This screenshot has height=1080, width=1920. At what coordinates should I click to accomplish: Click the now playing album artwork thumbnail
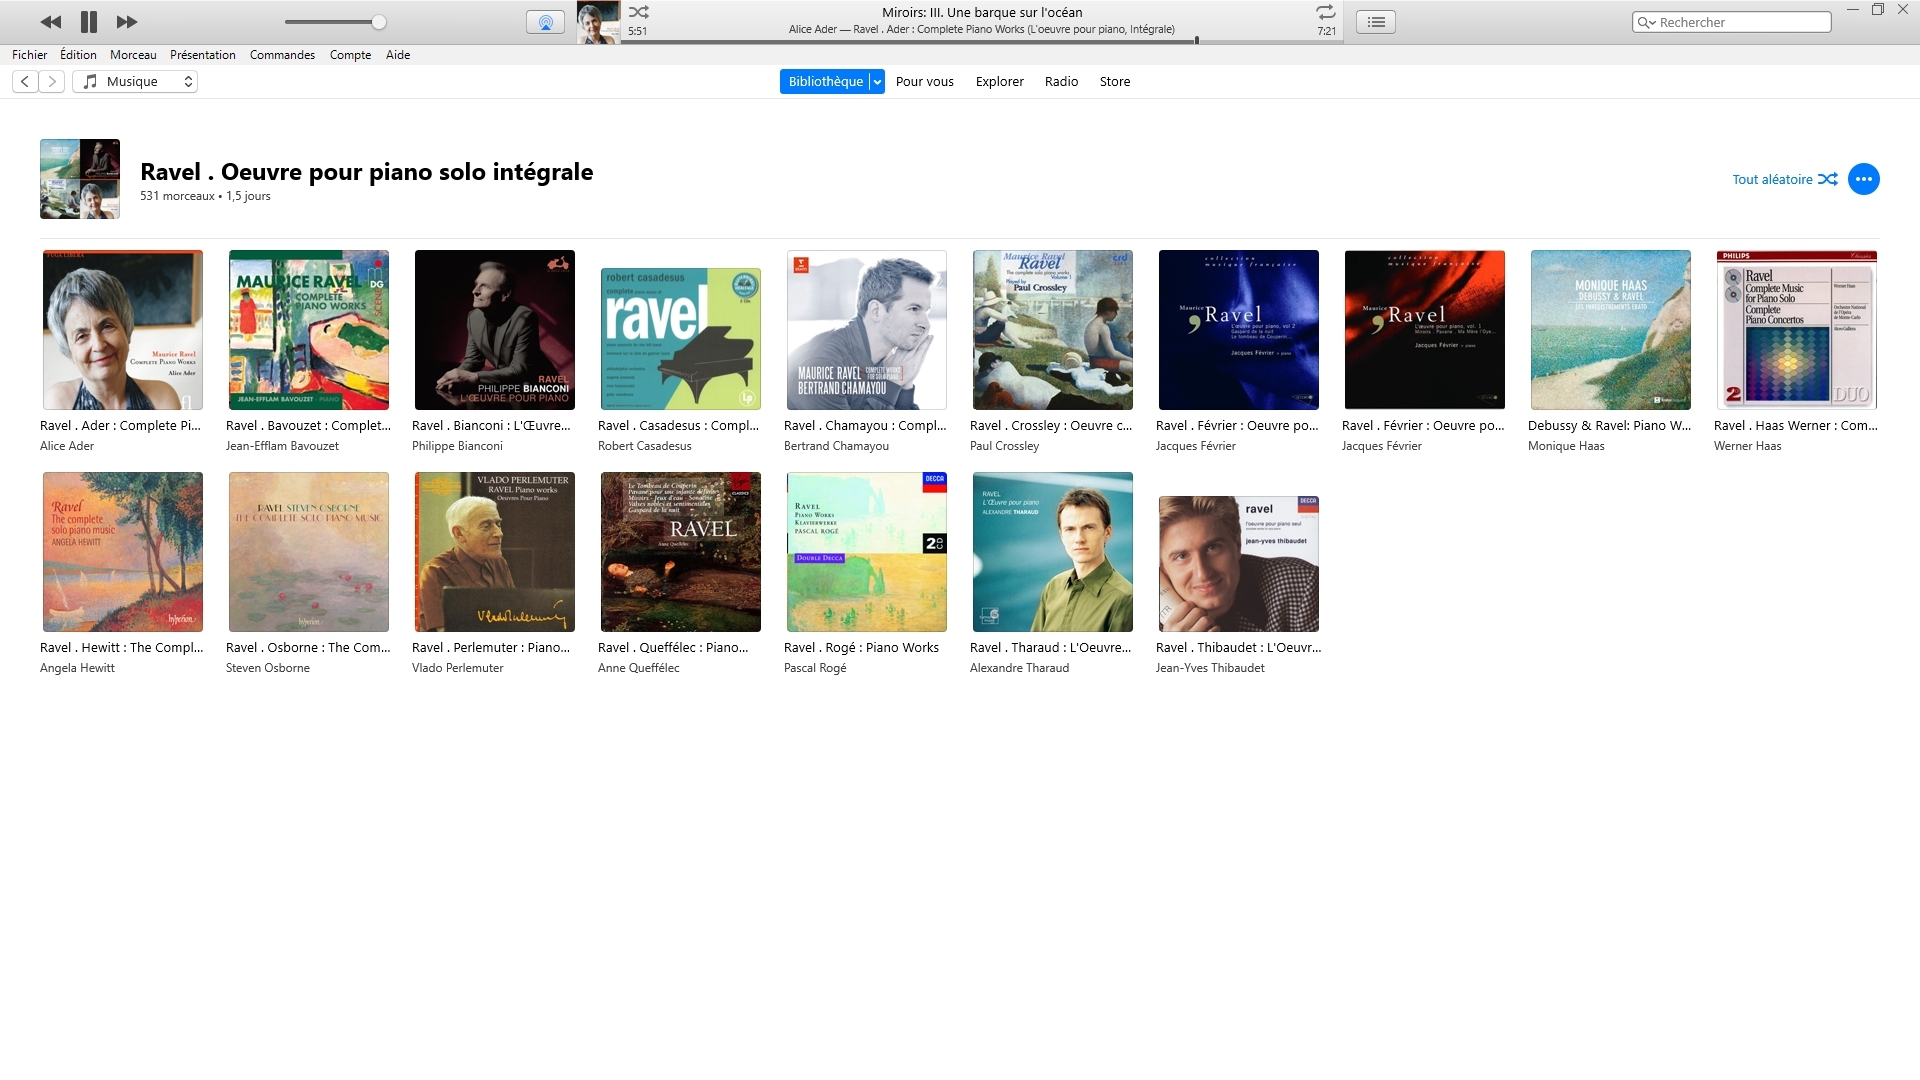coord(599,22)
